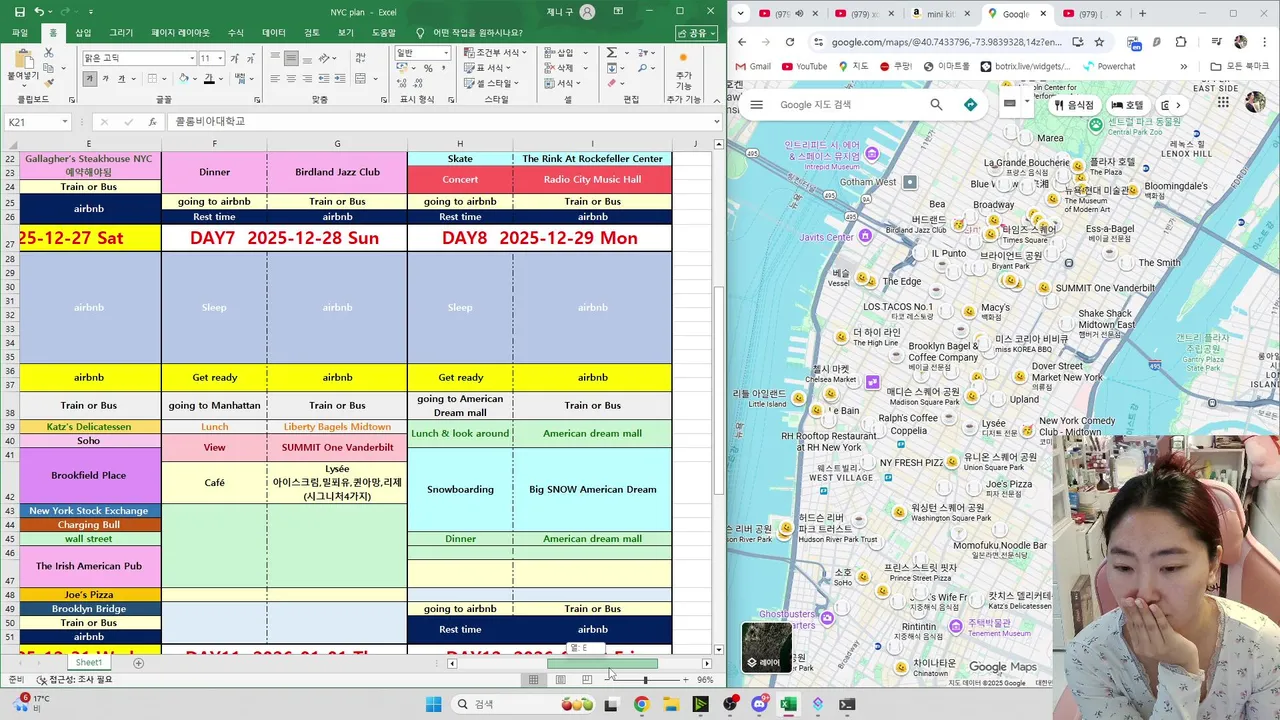Add a new sheet with the plus icon
The height and width of the screenshot is (720, 1280).
click(139, 663)
